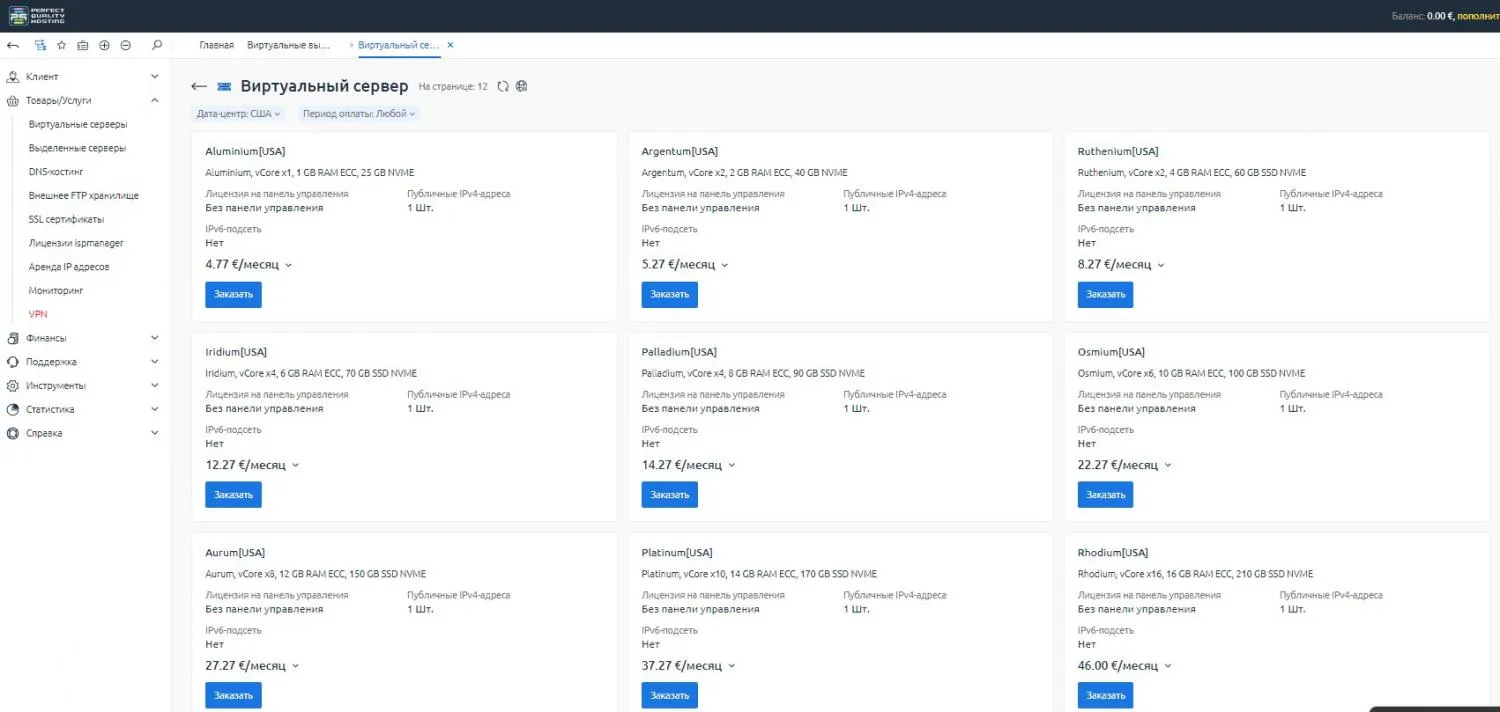Click the back arrow in the toolbar

point(12,45)
